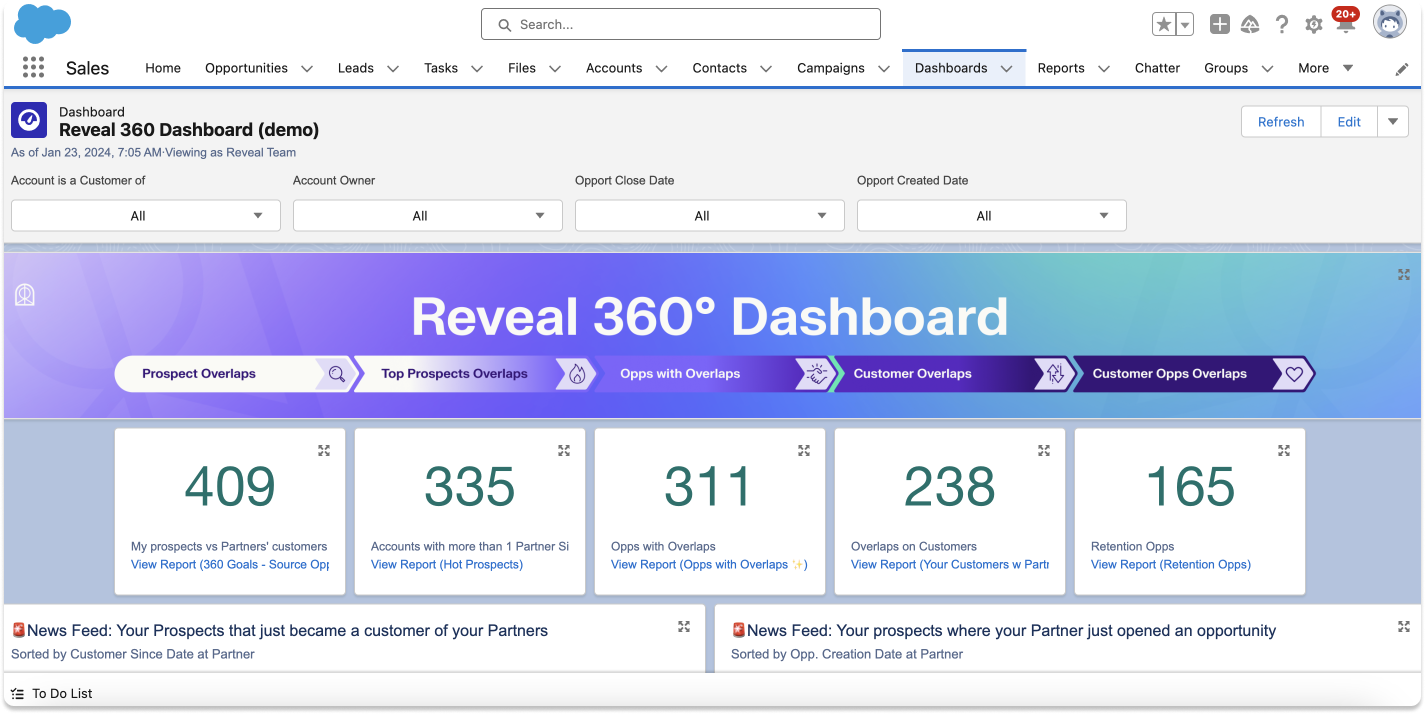Expand the Campaigns tab chevron

click(x=884, y=69)
